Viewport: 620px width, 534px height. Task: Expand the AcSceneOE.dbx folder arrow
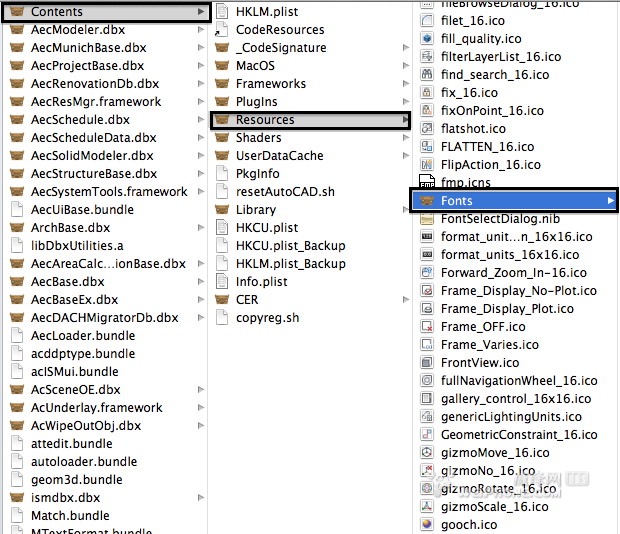pos(201,390)
